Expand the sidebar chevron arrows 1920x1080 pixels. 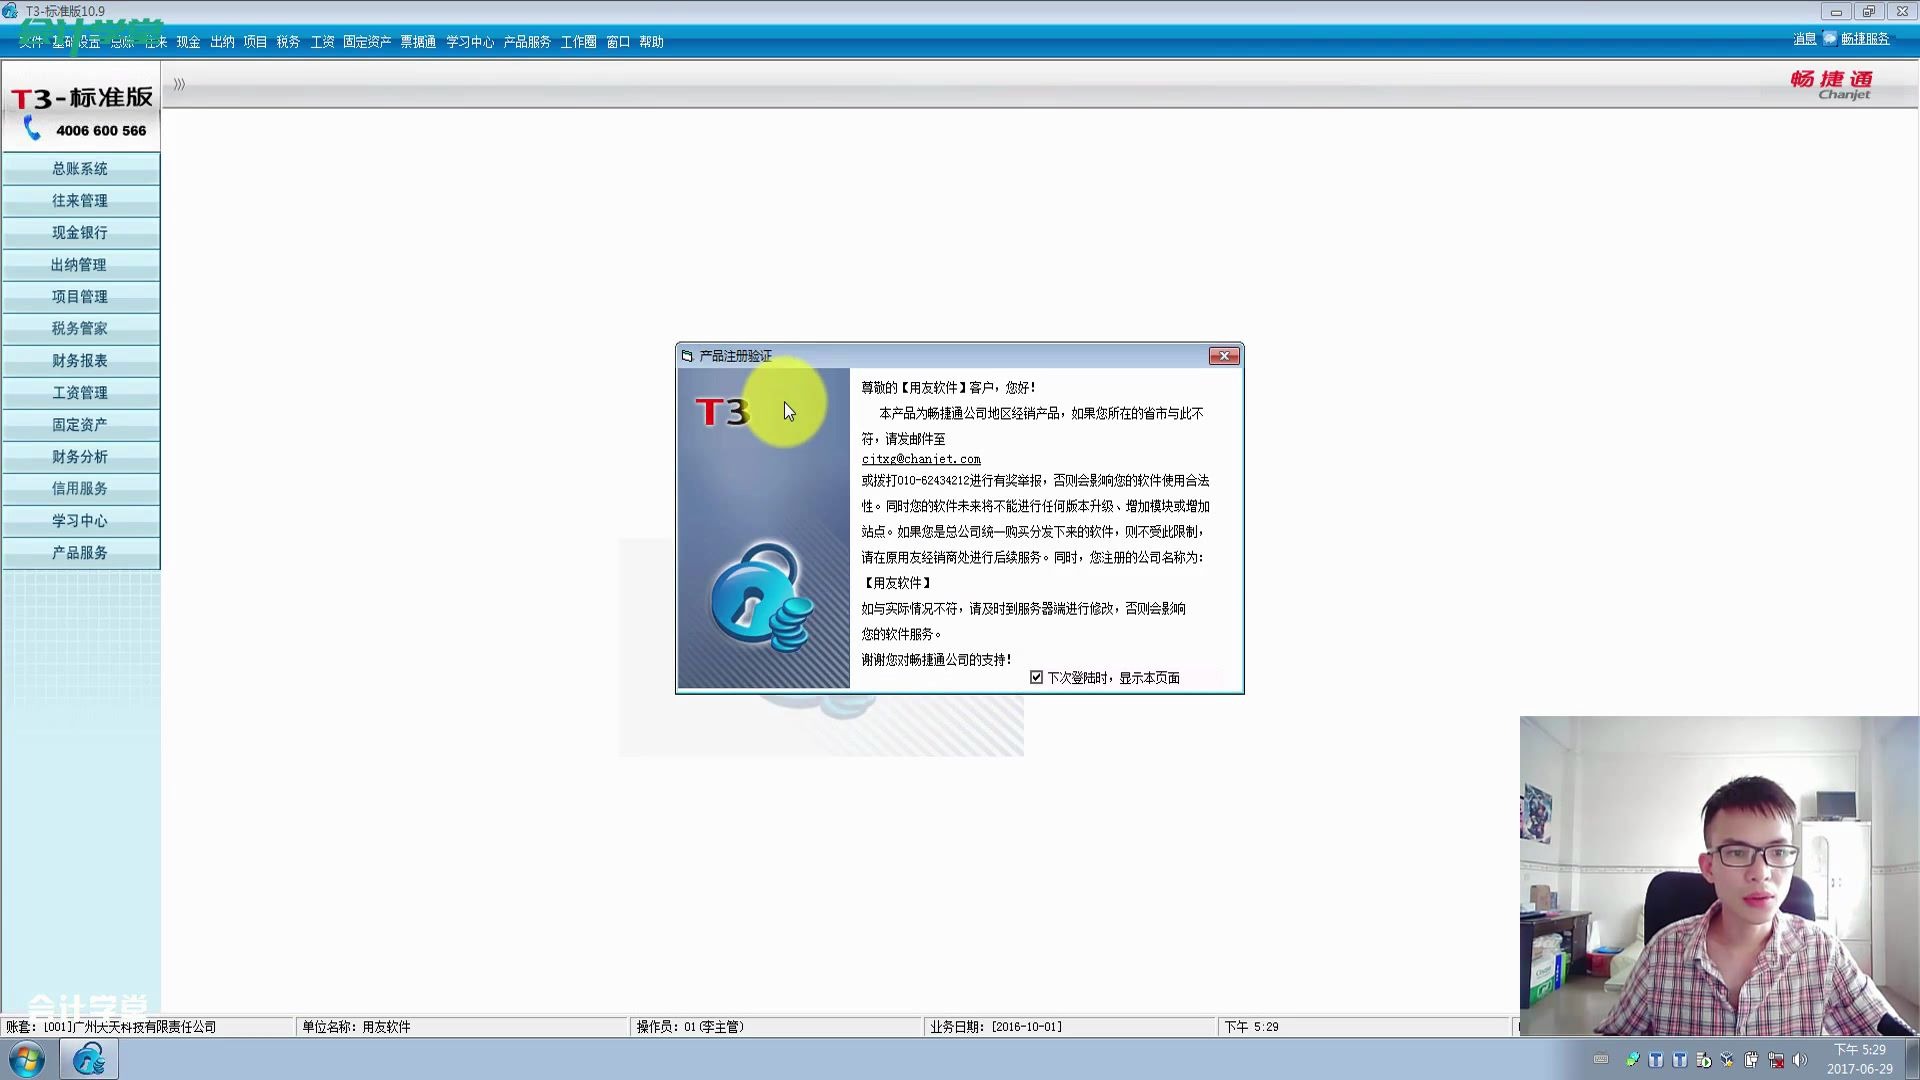[179, 84]
